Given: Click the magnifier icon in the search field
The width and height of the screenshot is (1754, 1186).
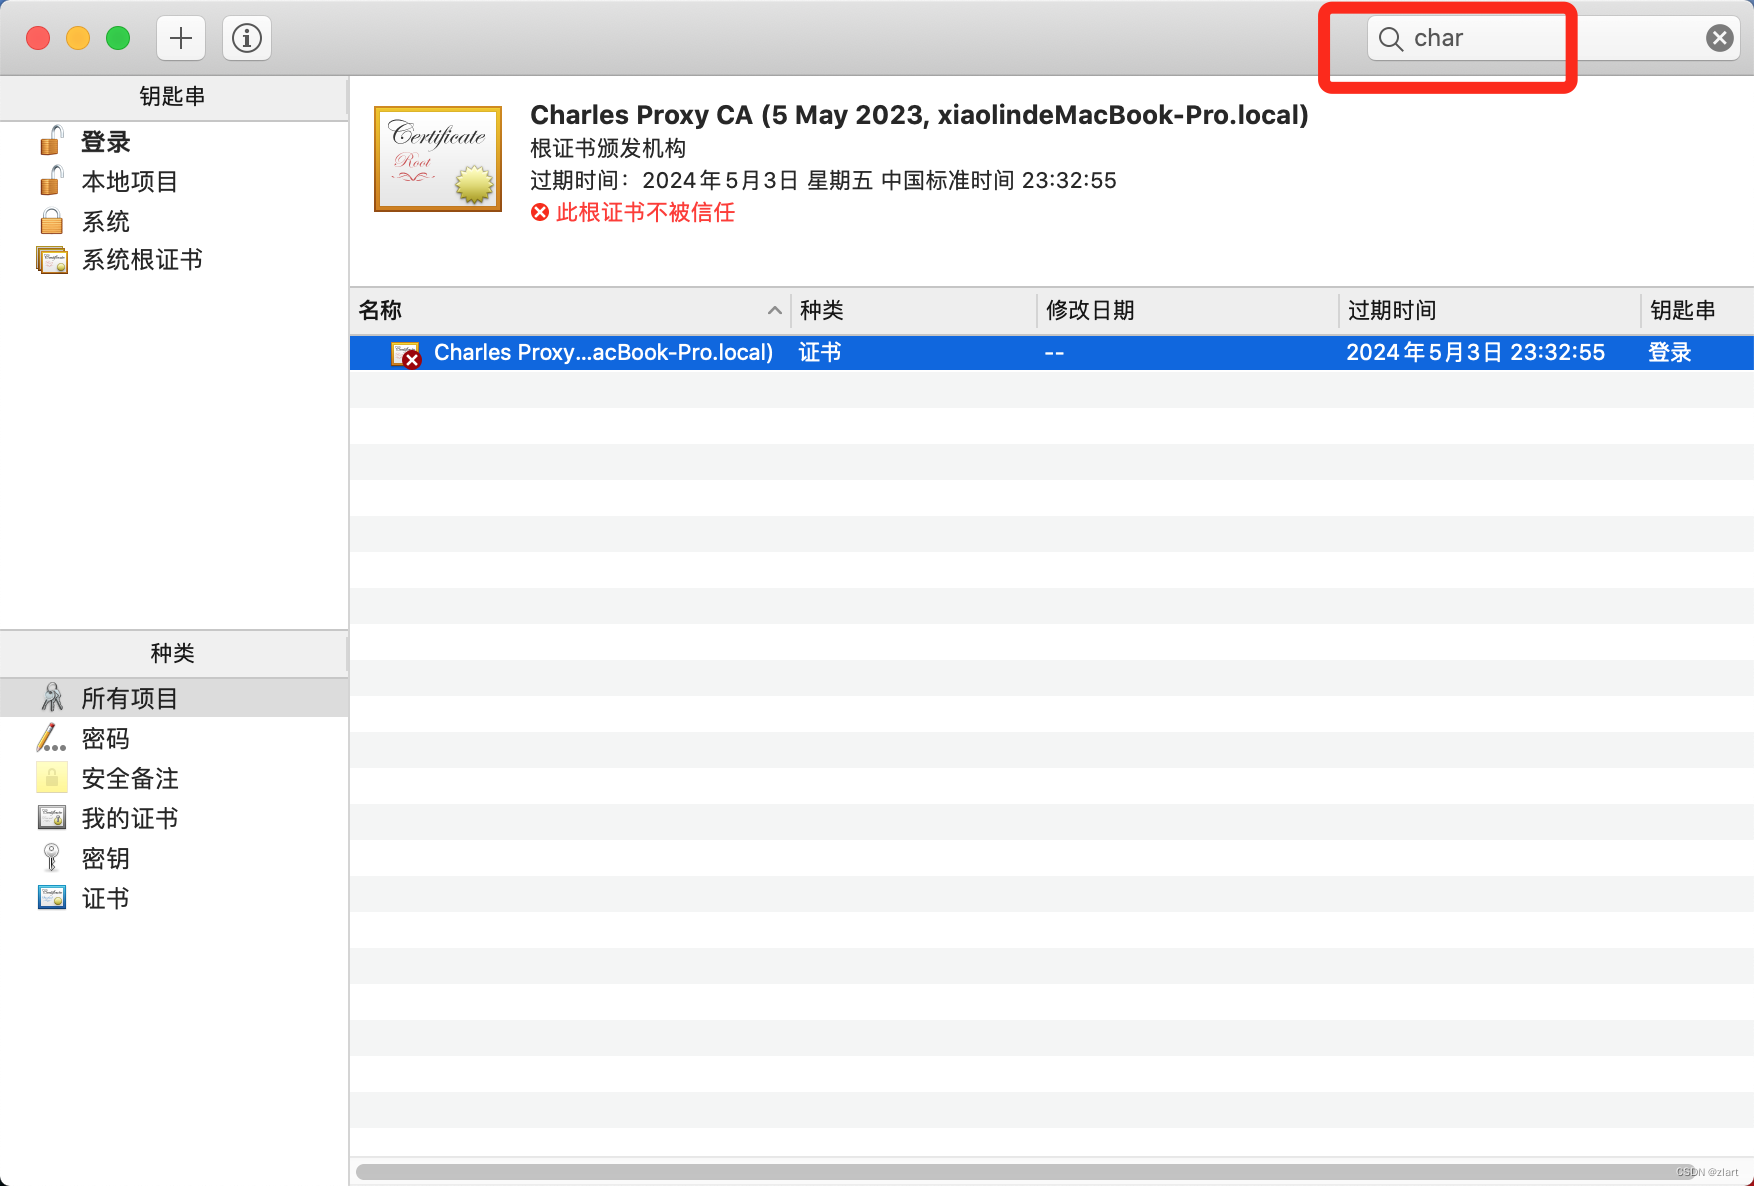Looking at the screenshot, I should (x=1390, y=39).
